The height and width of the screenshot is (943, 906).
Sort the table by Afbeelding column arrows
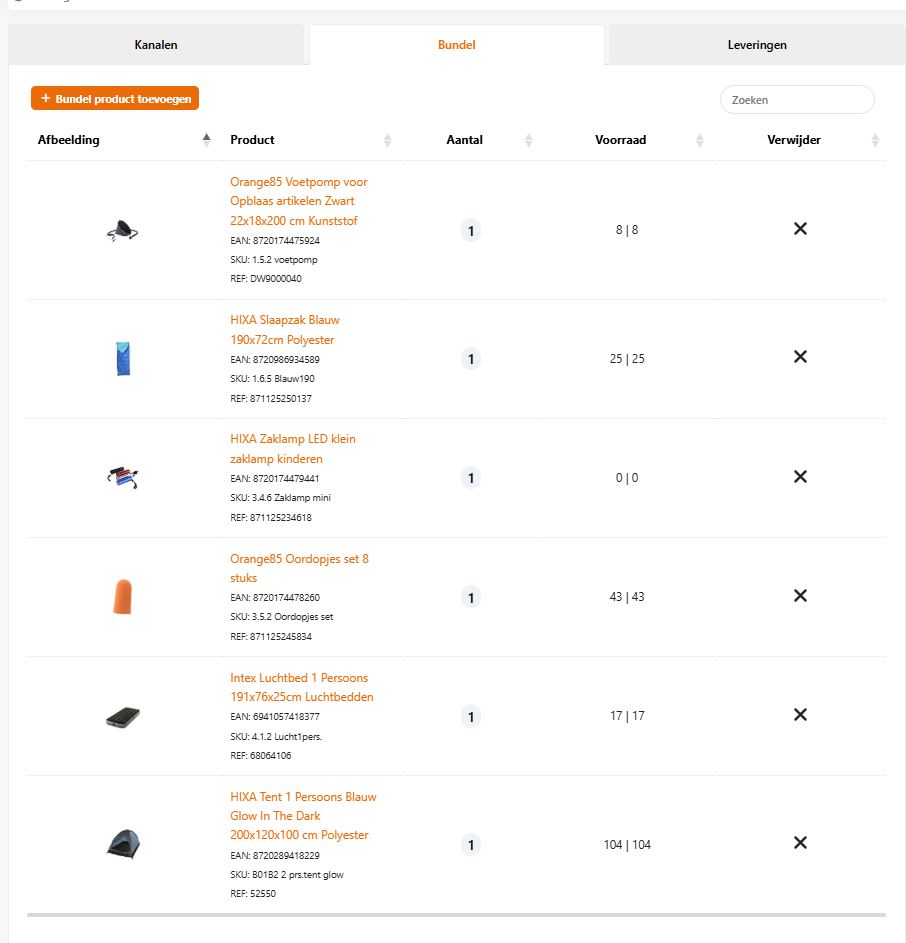(x=207, y=140)
